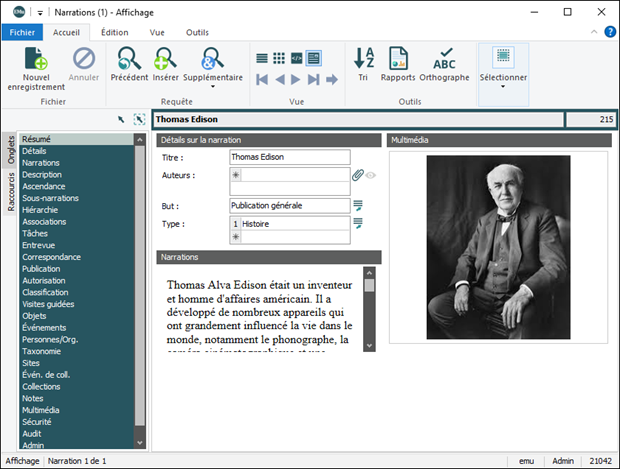Switch to the Raccourcis vertical tab

[x=11, y=193]
